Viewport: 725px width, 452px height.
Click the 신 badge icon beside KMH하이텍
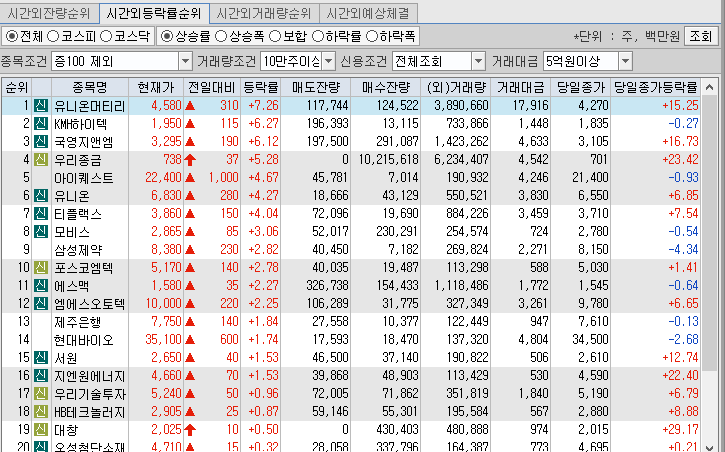point(41,124)
